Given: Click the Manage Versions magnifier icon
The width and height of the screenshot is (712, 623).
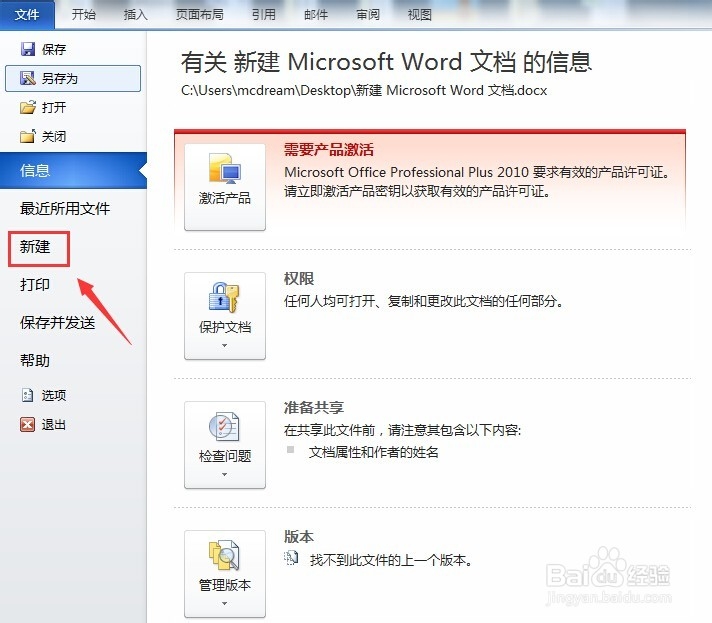Looking at the screenshot, I should tap(224, 555).
